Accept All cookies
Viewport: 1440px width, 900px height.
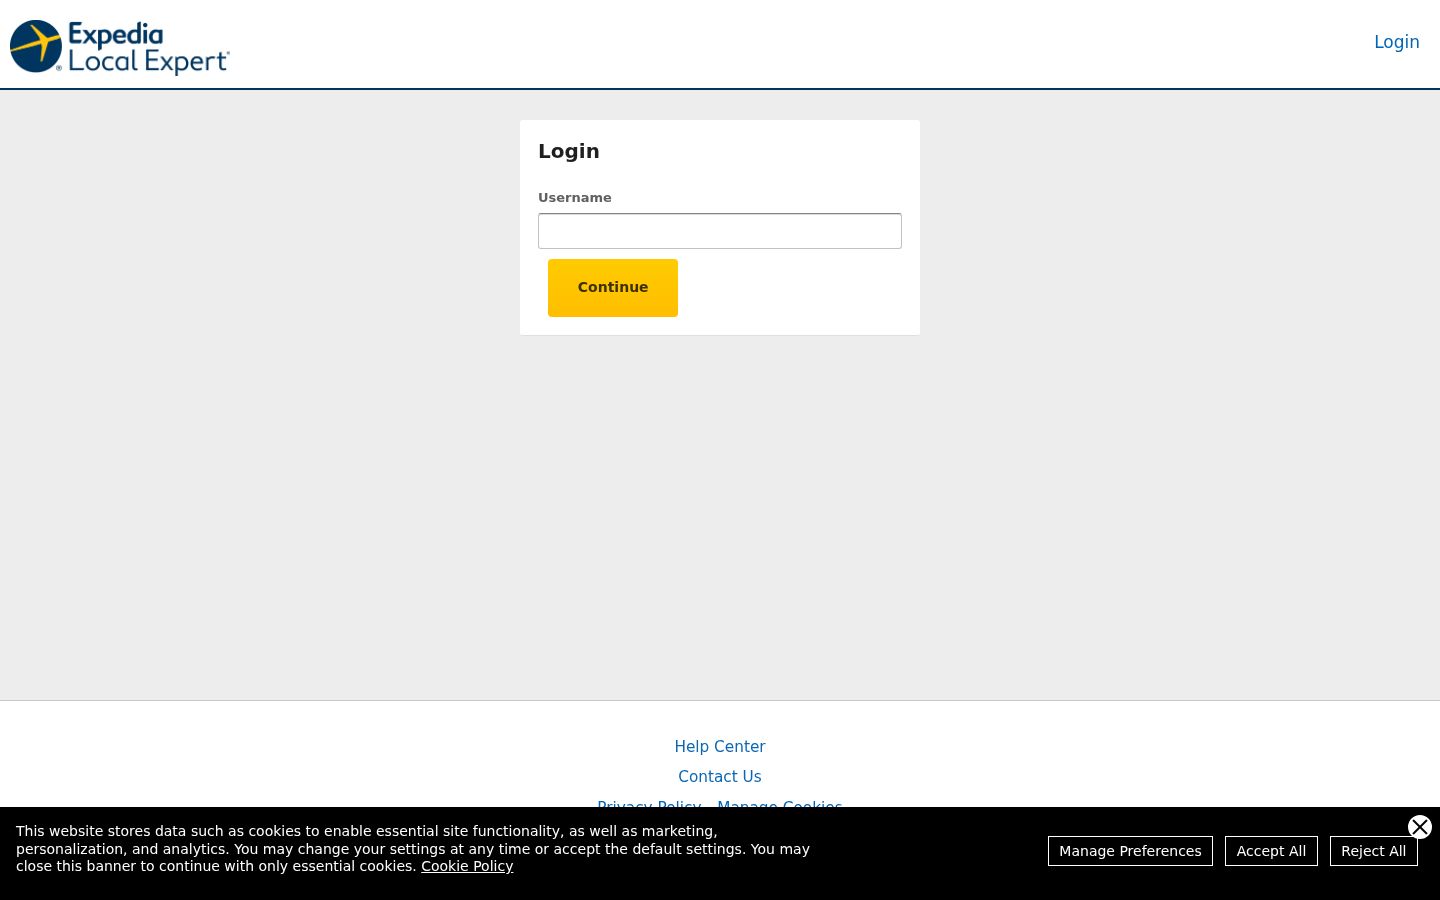click(x=1271, y=851)
